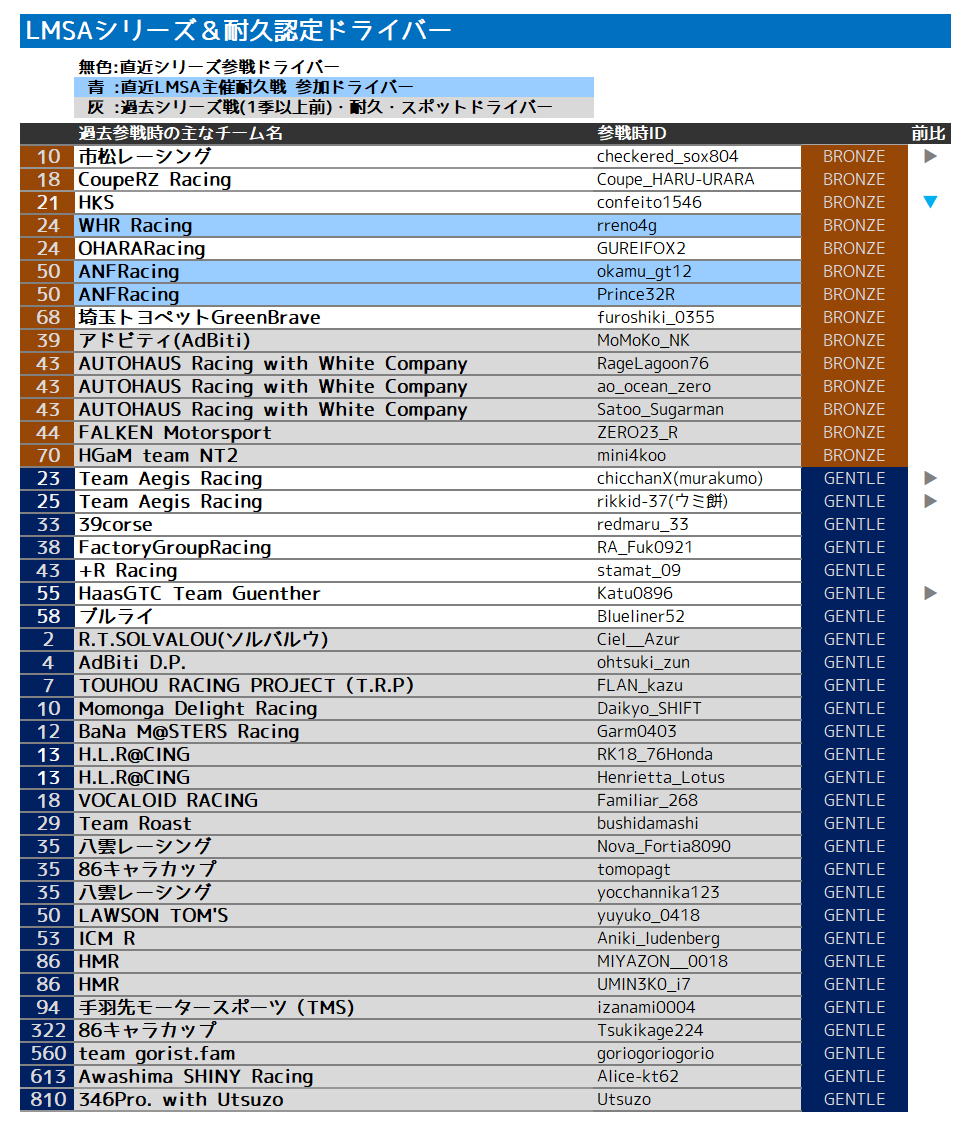Select driver ID Alice-kt62
The height and width of the screenshot is (1132, 974).
coord(637,1076)
